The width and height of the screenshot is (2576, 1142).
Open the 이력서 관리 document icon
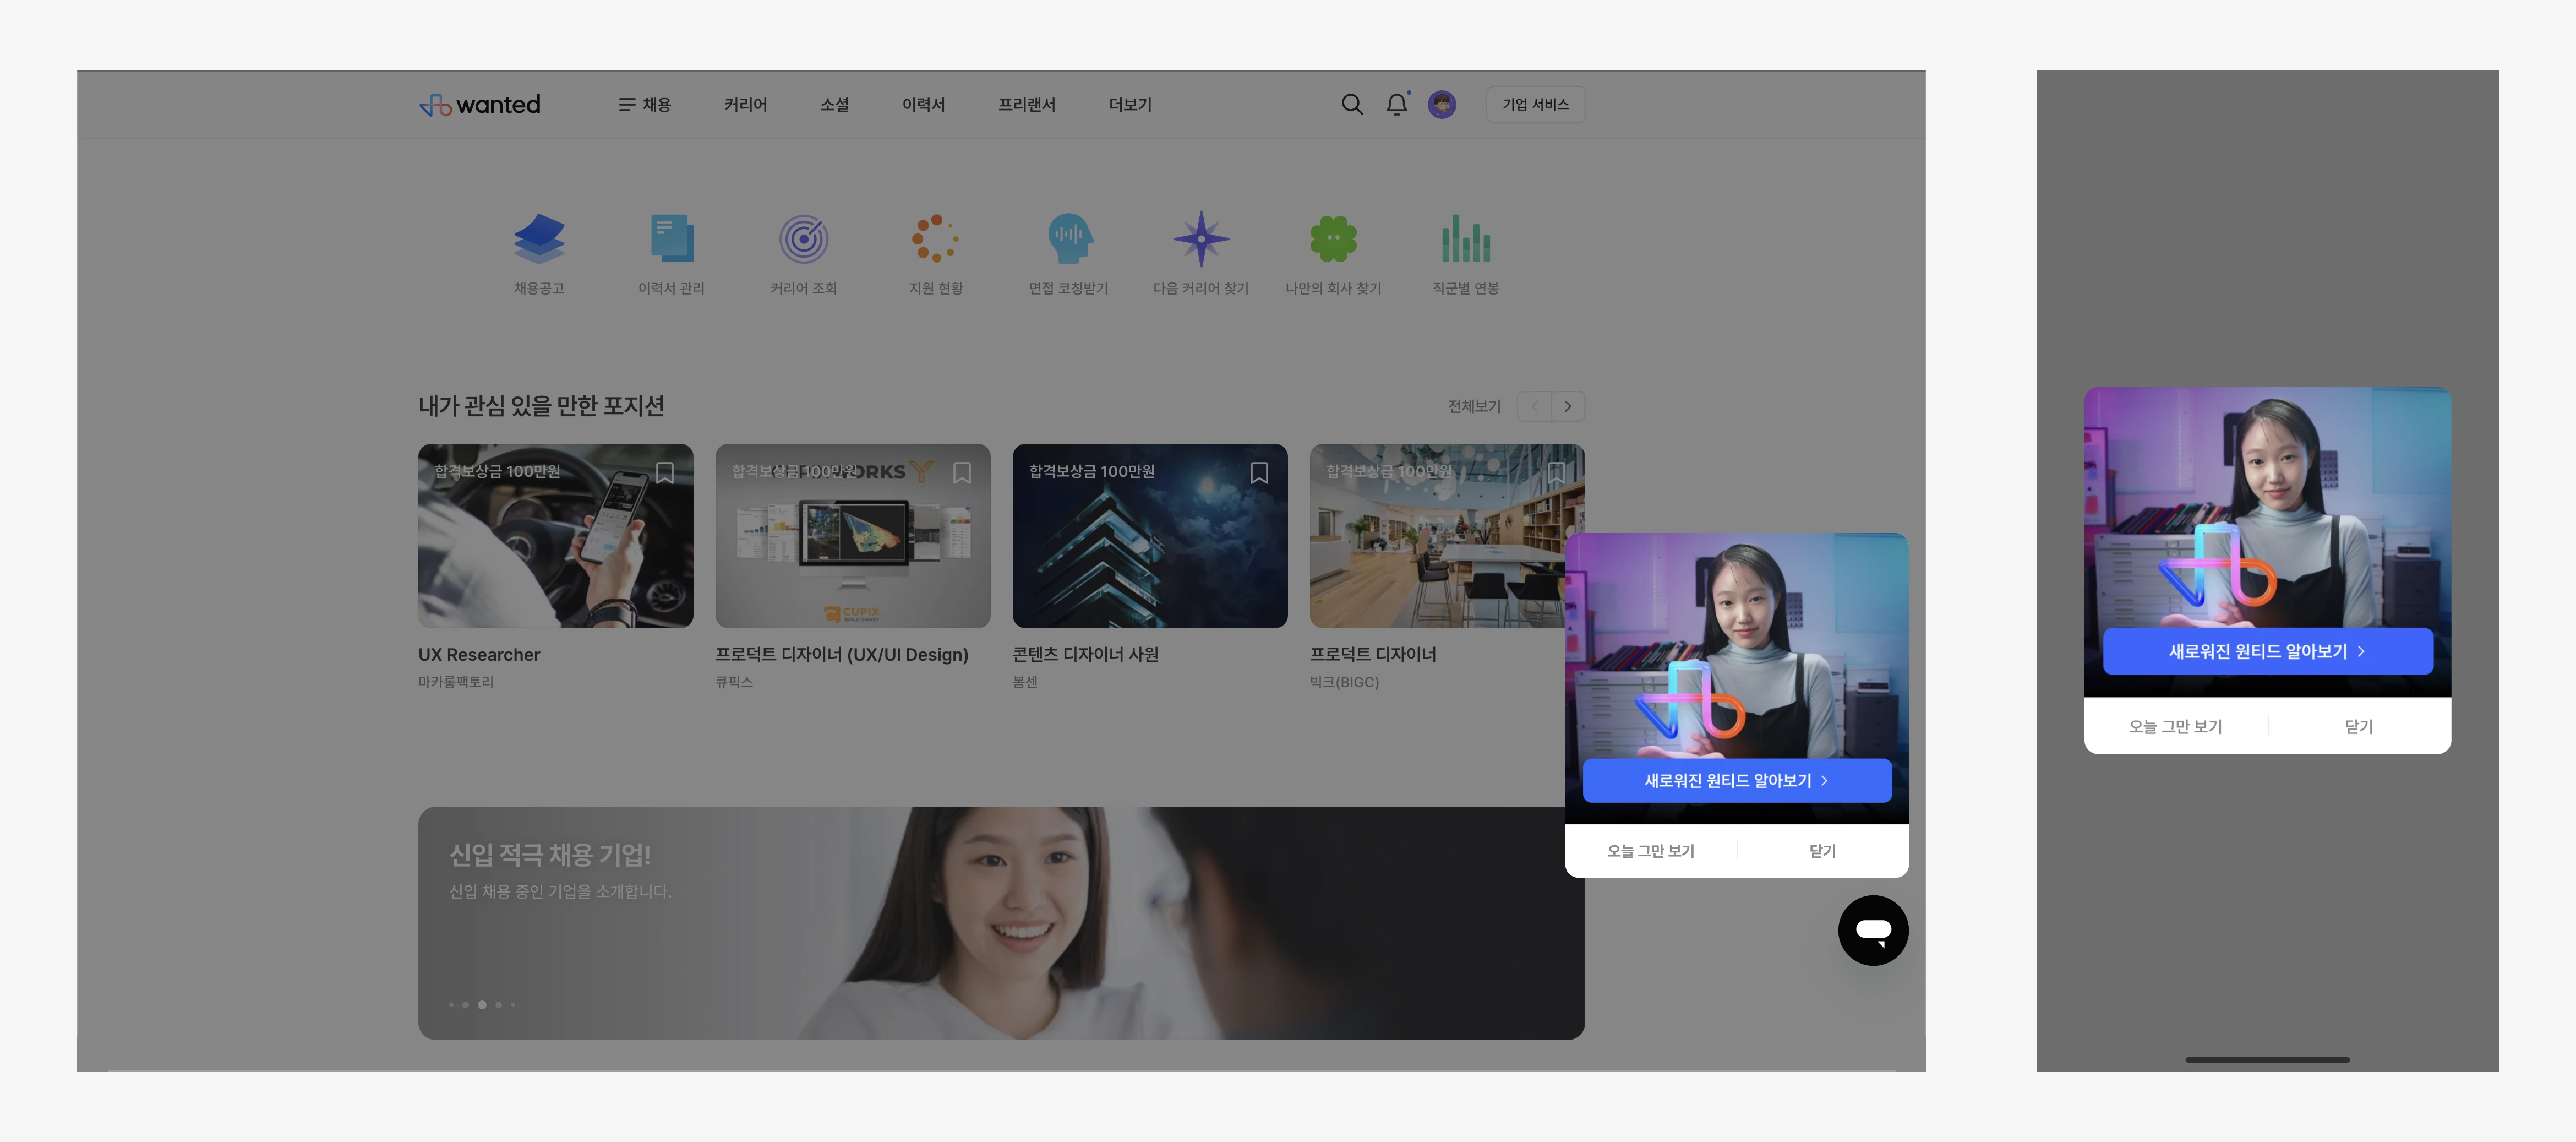(672, 239)
